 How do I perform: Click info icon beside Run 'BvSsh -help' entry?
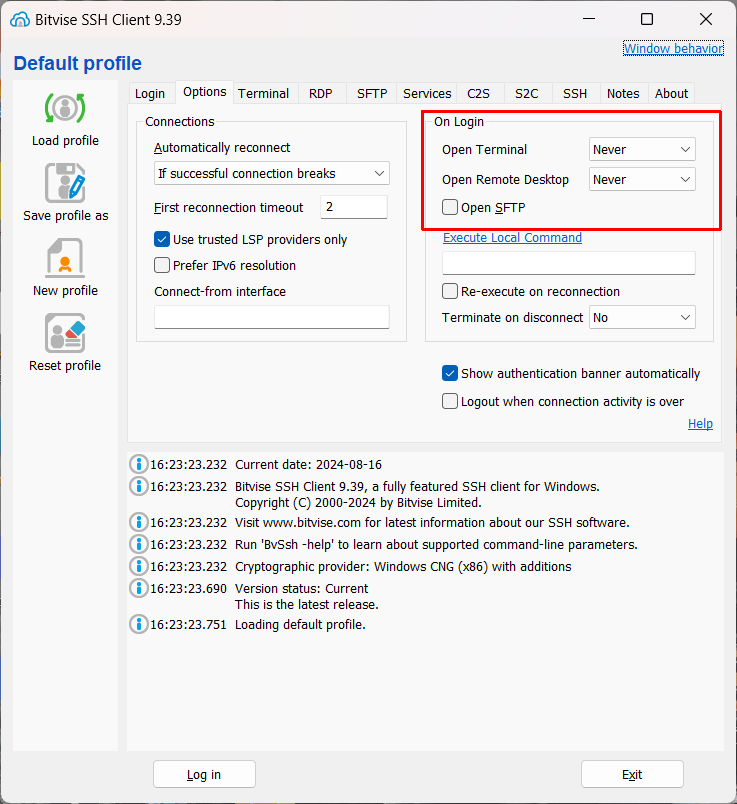click(x=138, y=544)
